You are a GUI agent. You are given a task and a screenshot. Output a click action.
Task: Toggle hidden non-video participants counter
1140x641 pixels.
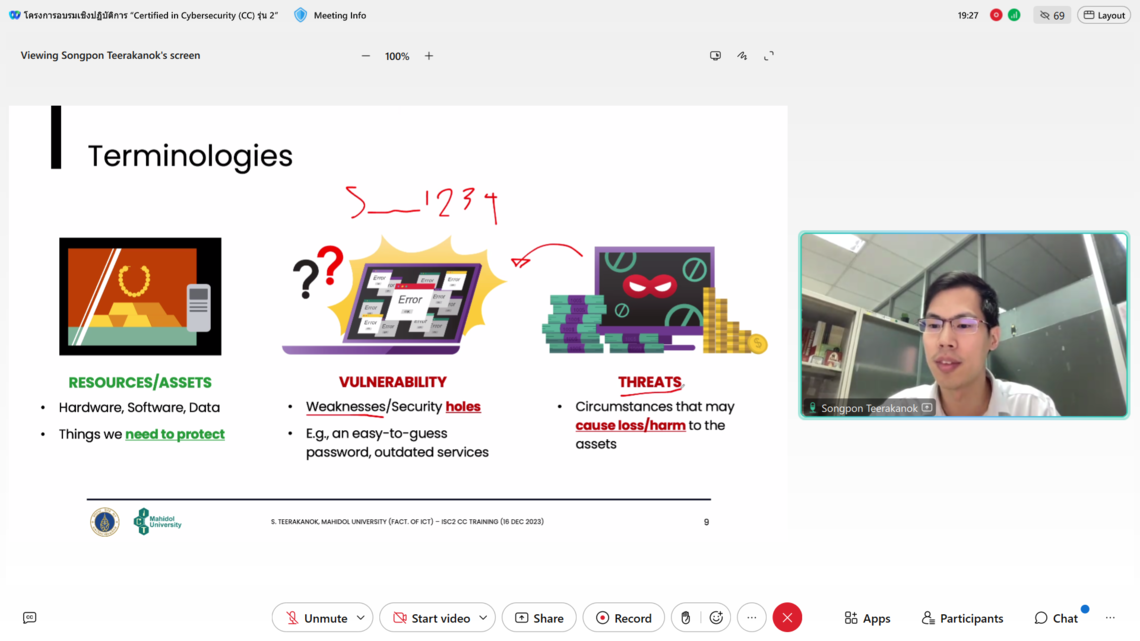pyautogui.click(x=1052, y=15)
